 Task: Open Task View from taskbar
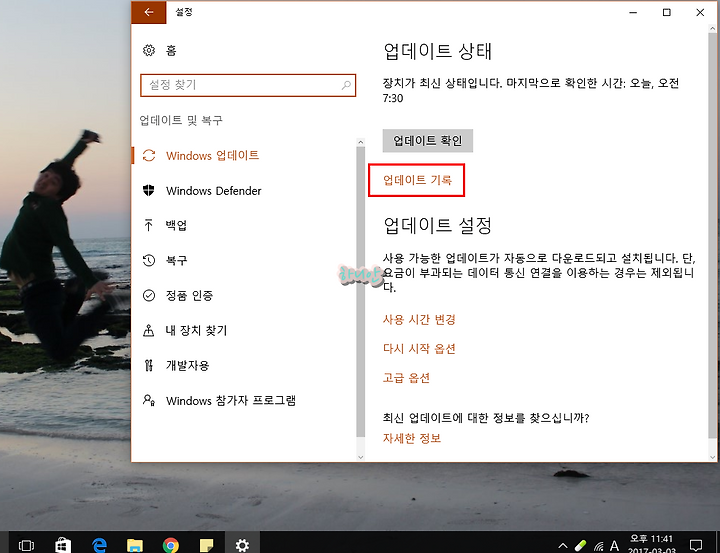click(26, 545)
